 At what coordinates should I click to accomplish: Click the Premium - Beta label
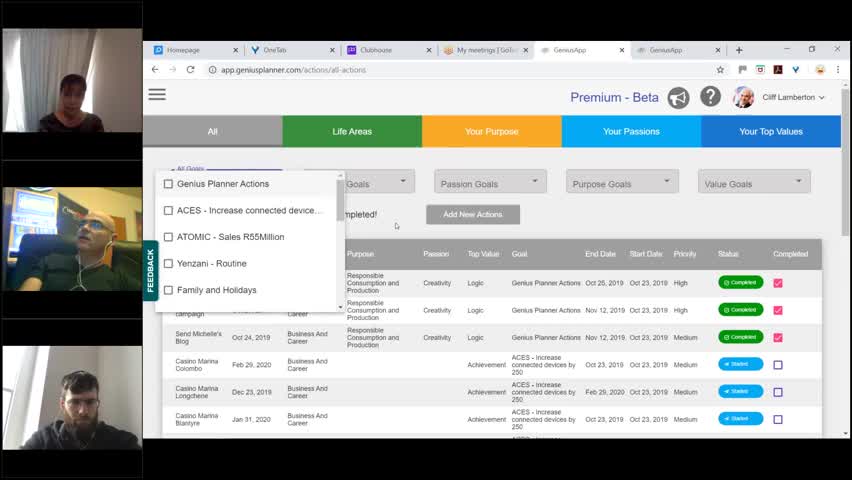614,98
